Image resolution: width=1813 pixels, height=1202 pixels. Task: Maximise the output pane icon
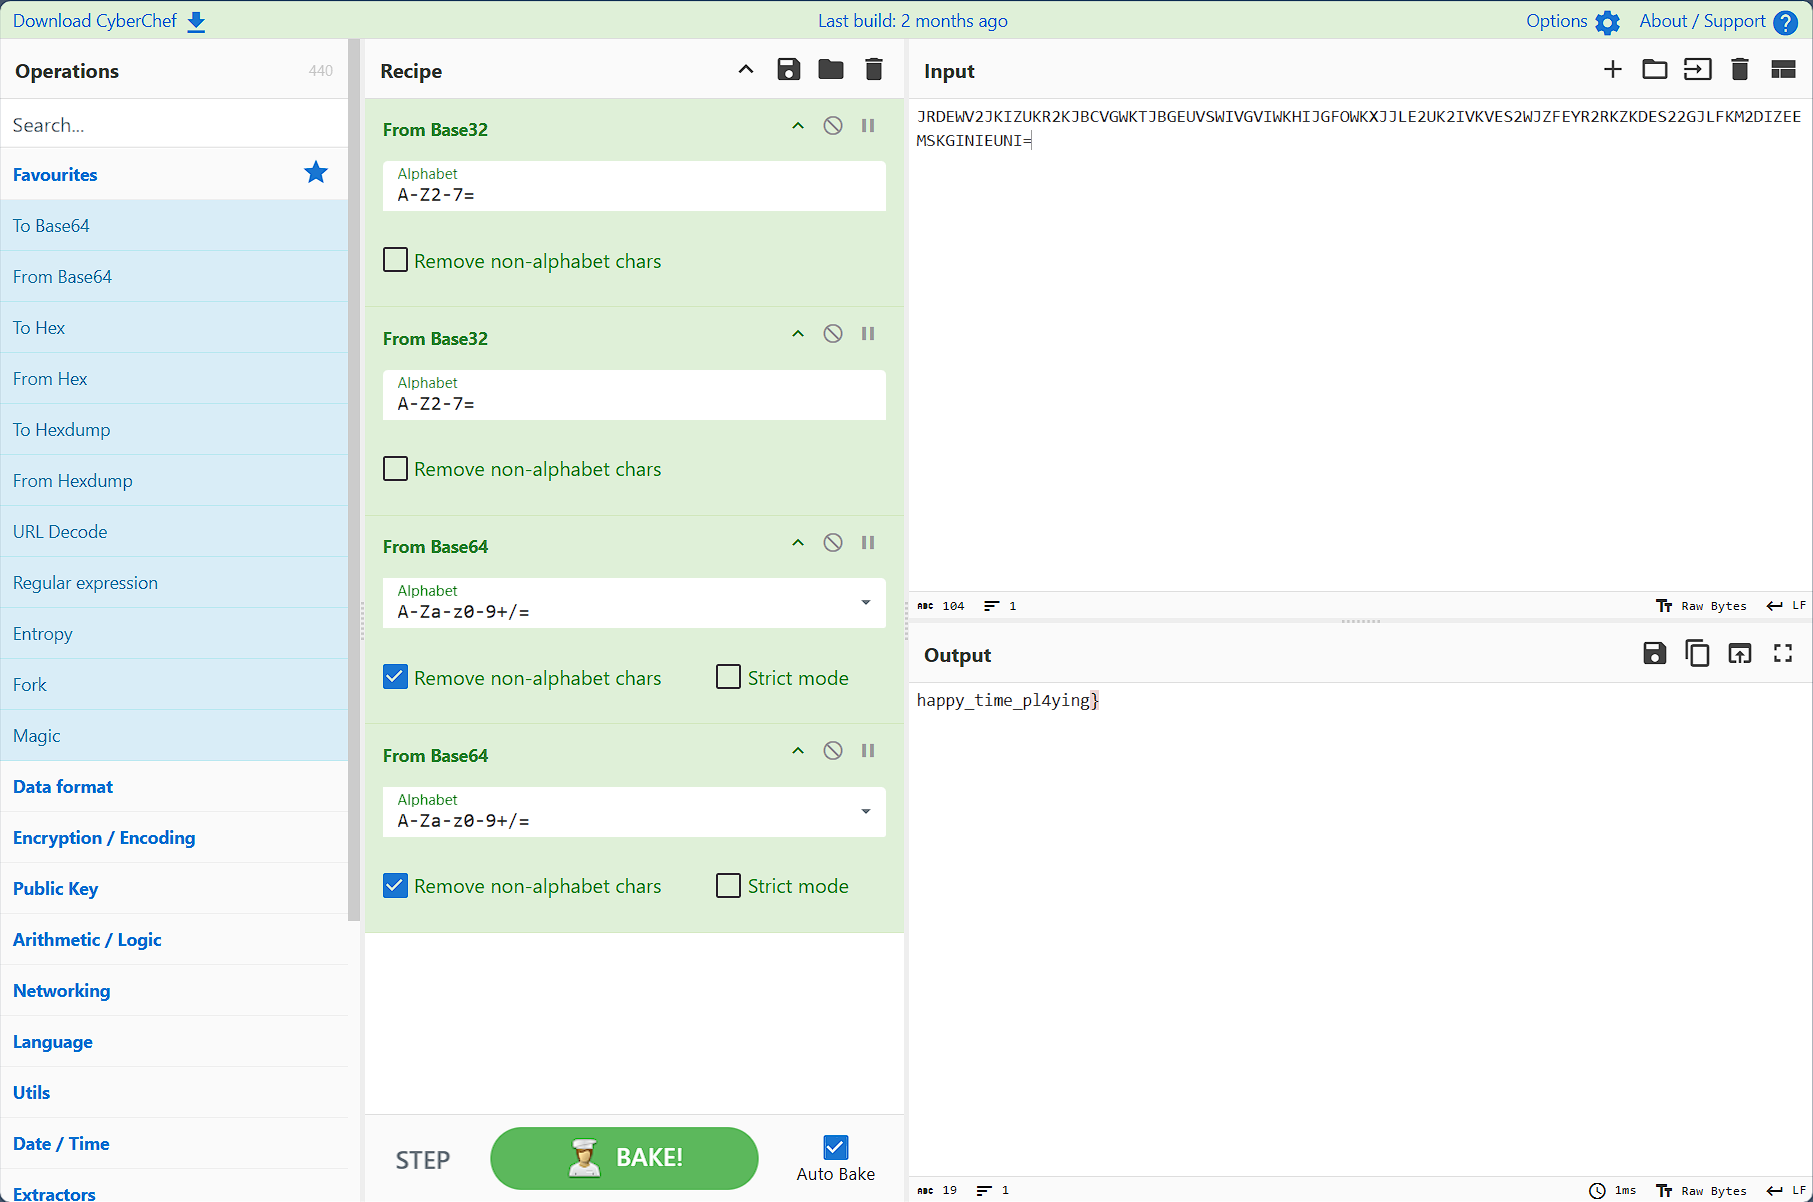click(1783, 653)
